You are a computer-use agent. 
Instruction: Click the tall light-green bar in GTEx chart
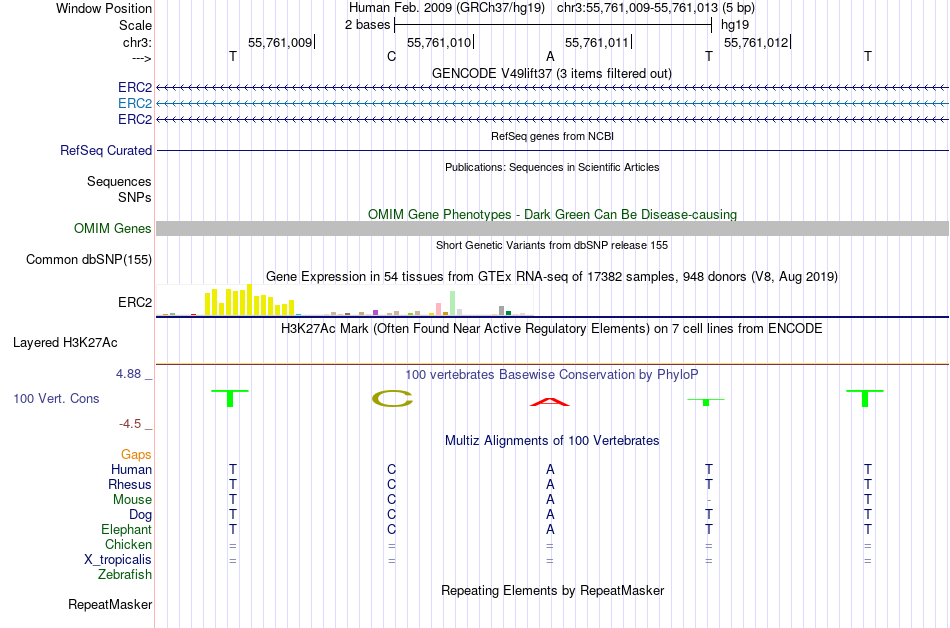pyautogui.click(x=453, y=303)
